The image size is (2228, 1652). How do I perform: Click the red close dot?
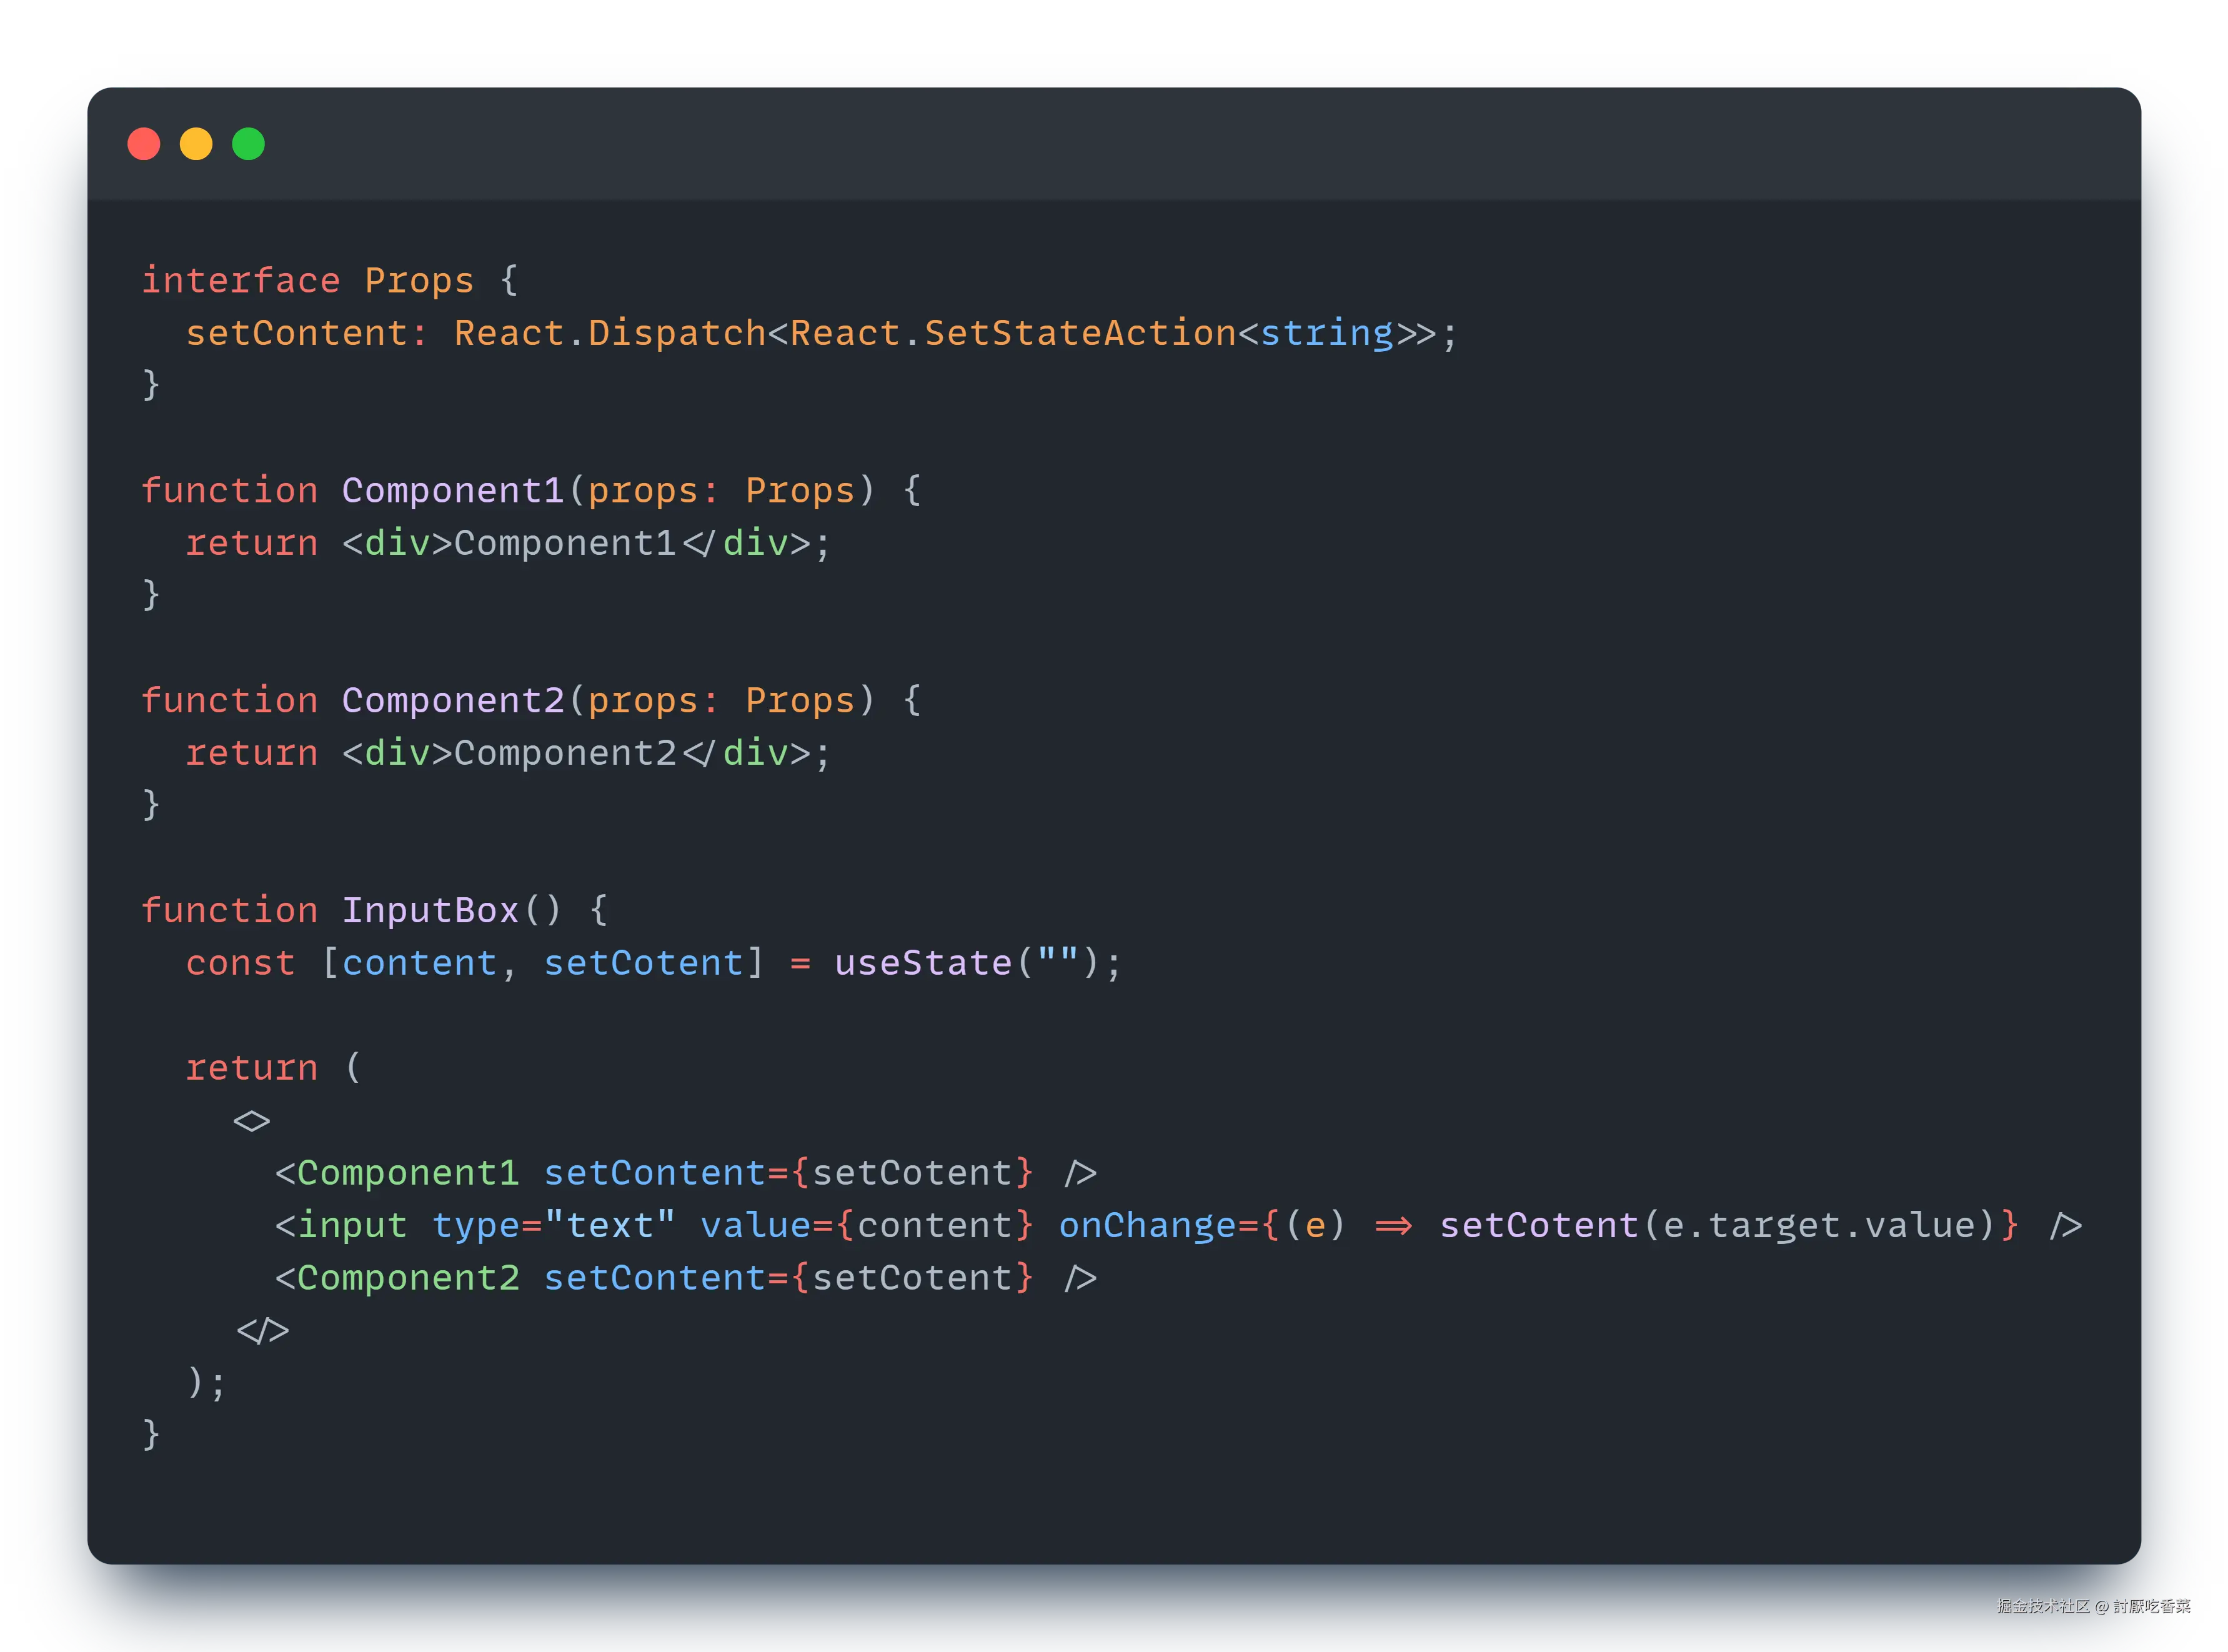coord(144,144)
